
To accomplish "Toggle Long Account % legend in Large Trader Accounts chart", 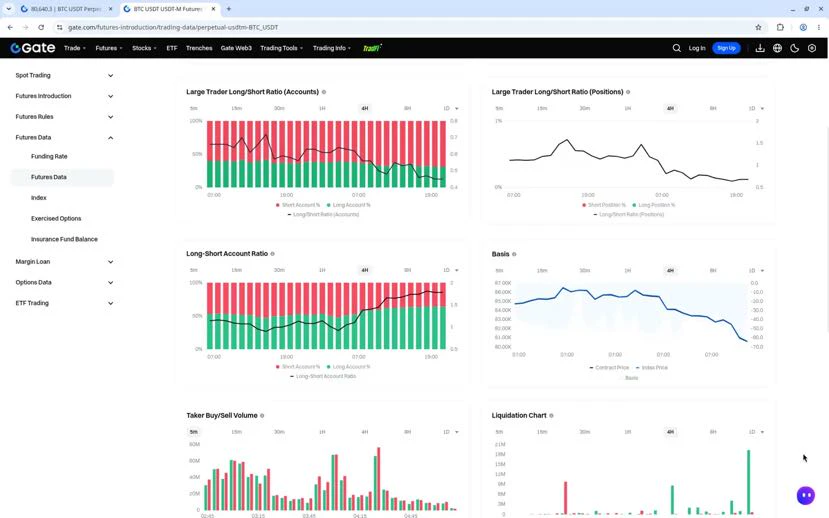I will (348, 205).
